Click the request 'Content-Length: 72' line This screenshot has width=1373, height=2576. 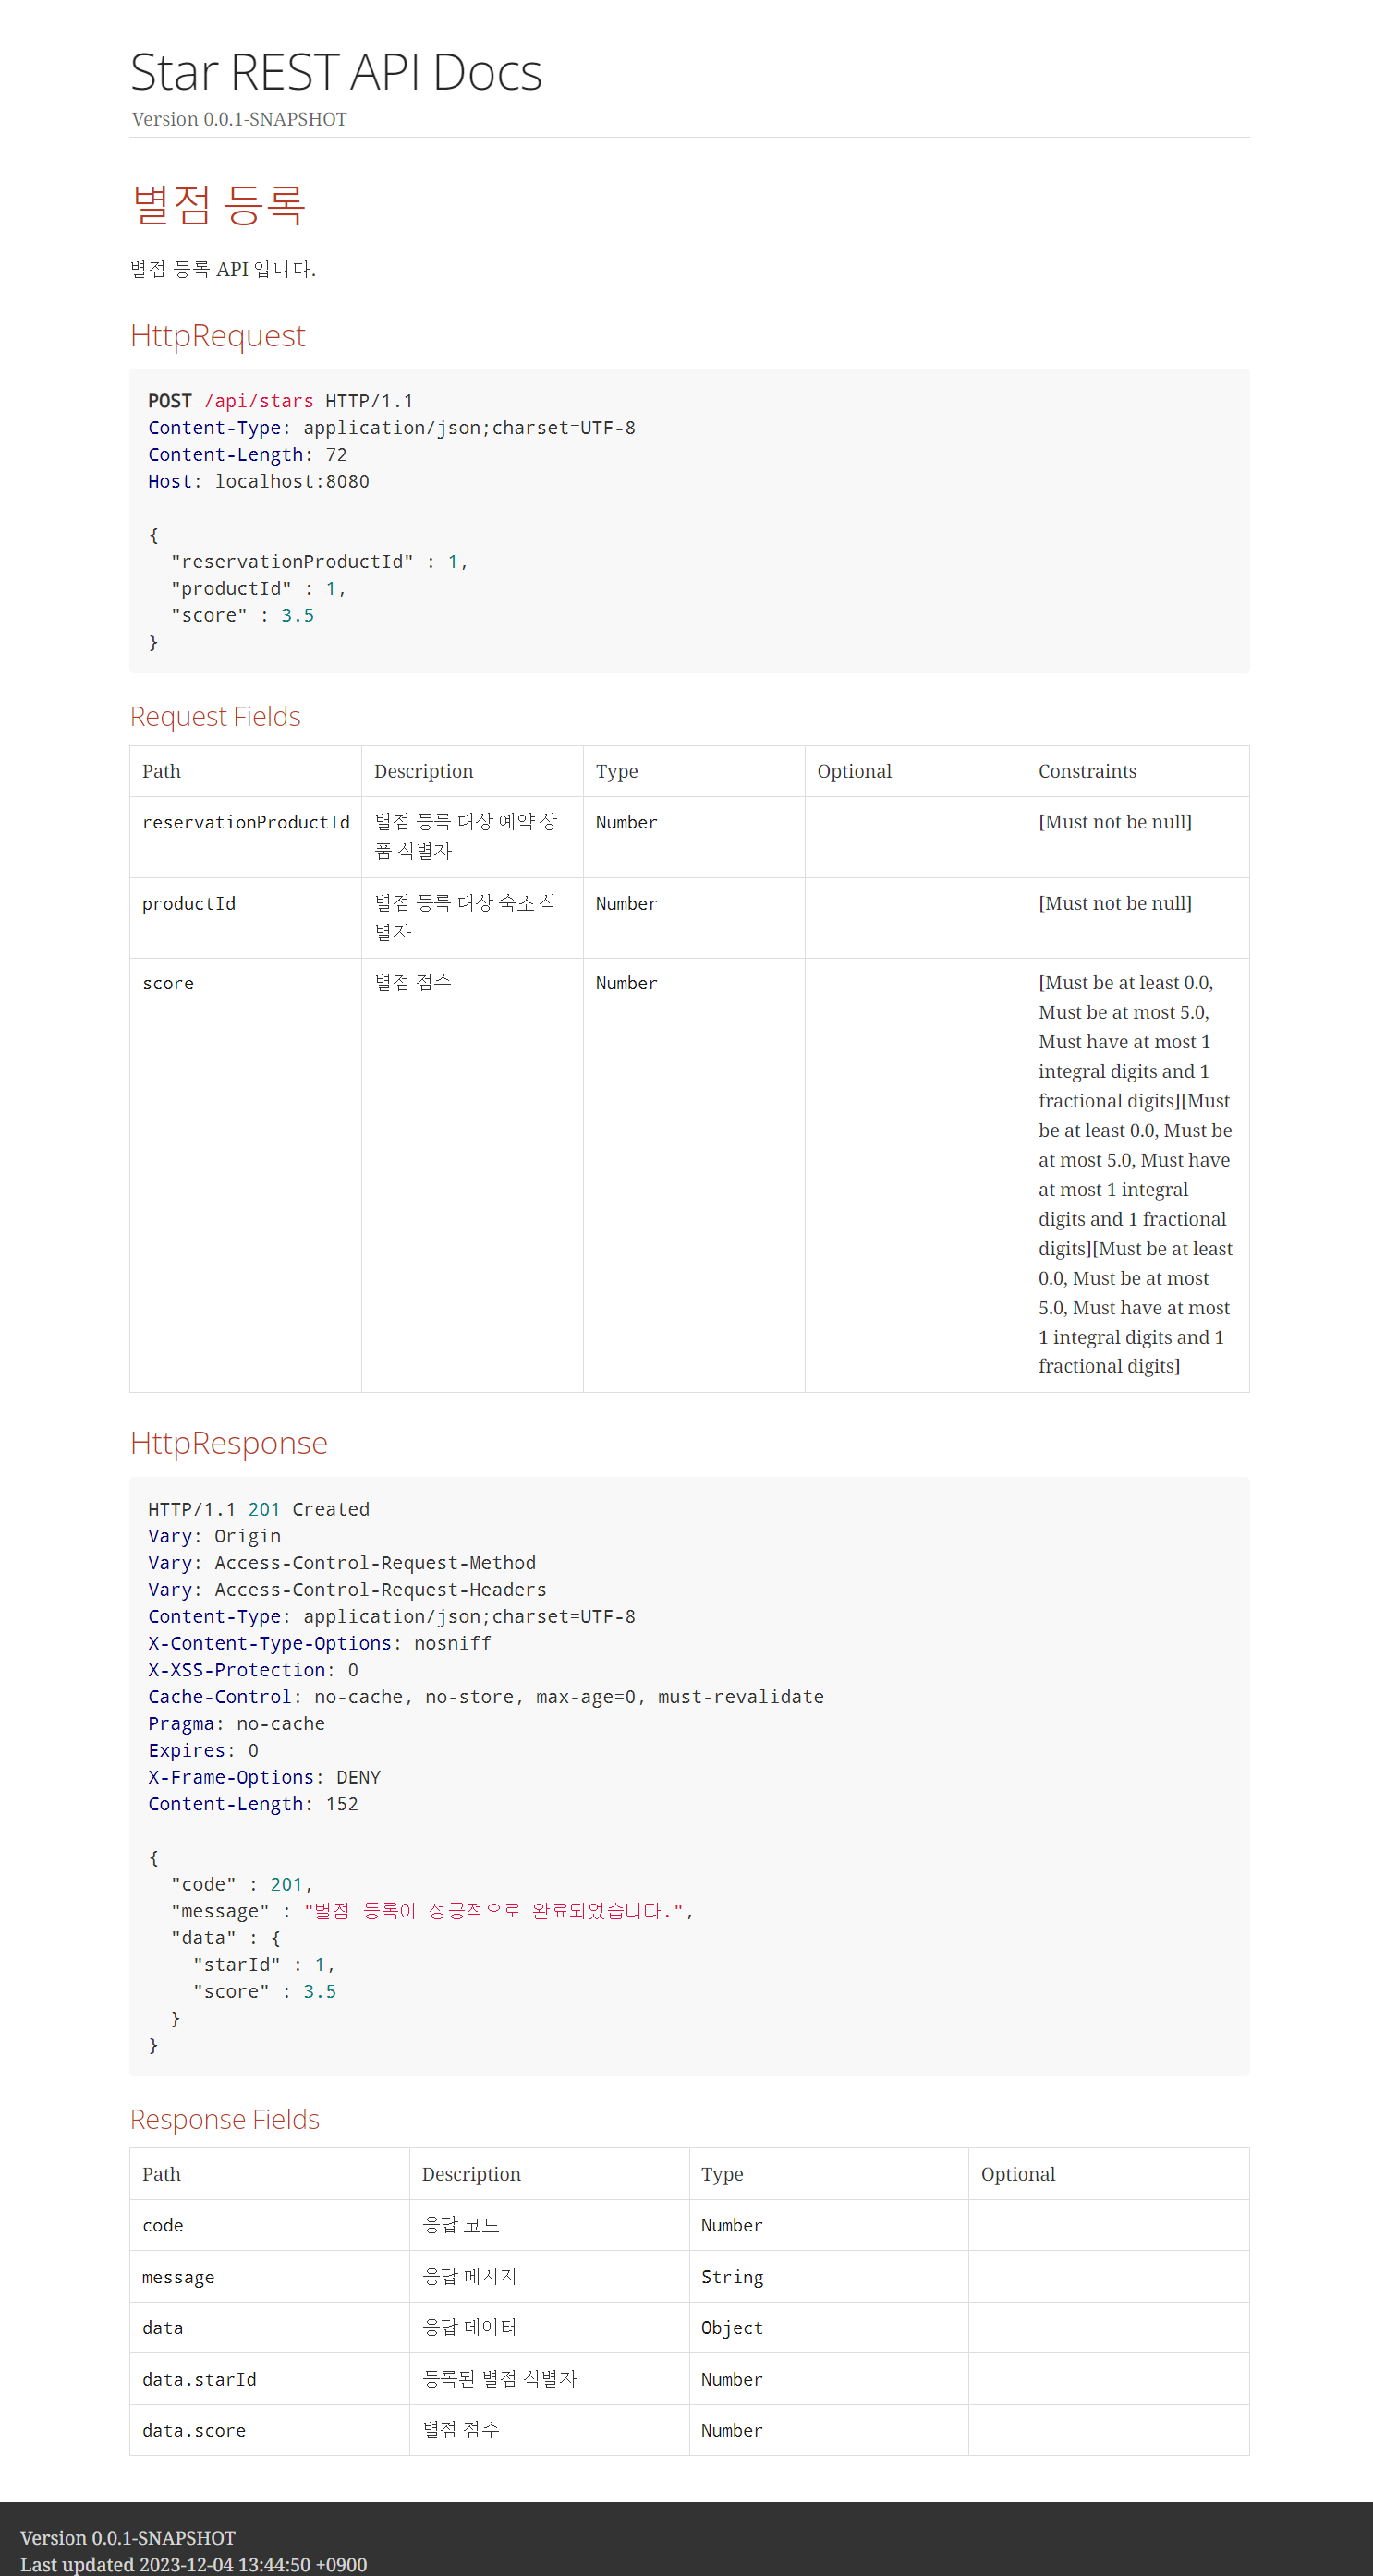248,455
